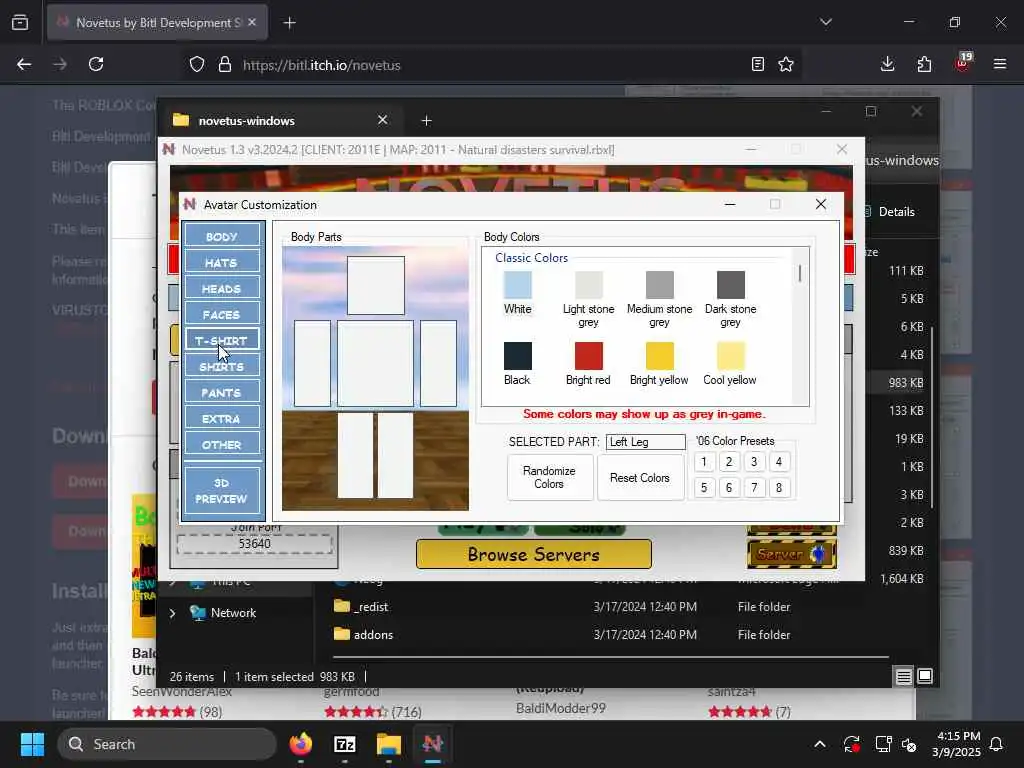Launch the 3D PREVIEW
This screenshot has width=1024, height=768.
pyautogui.click(x=222, y=490)
